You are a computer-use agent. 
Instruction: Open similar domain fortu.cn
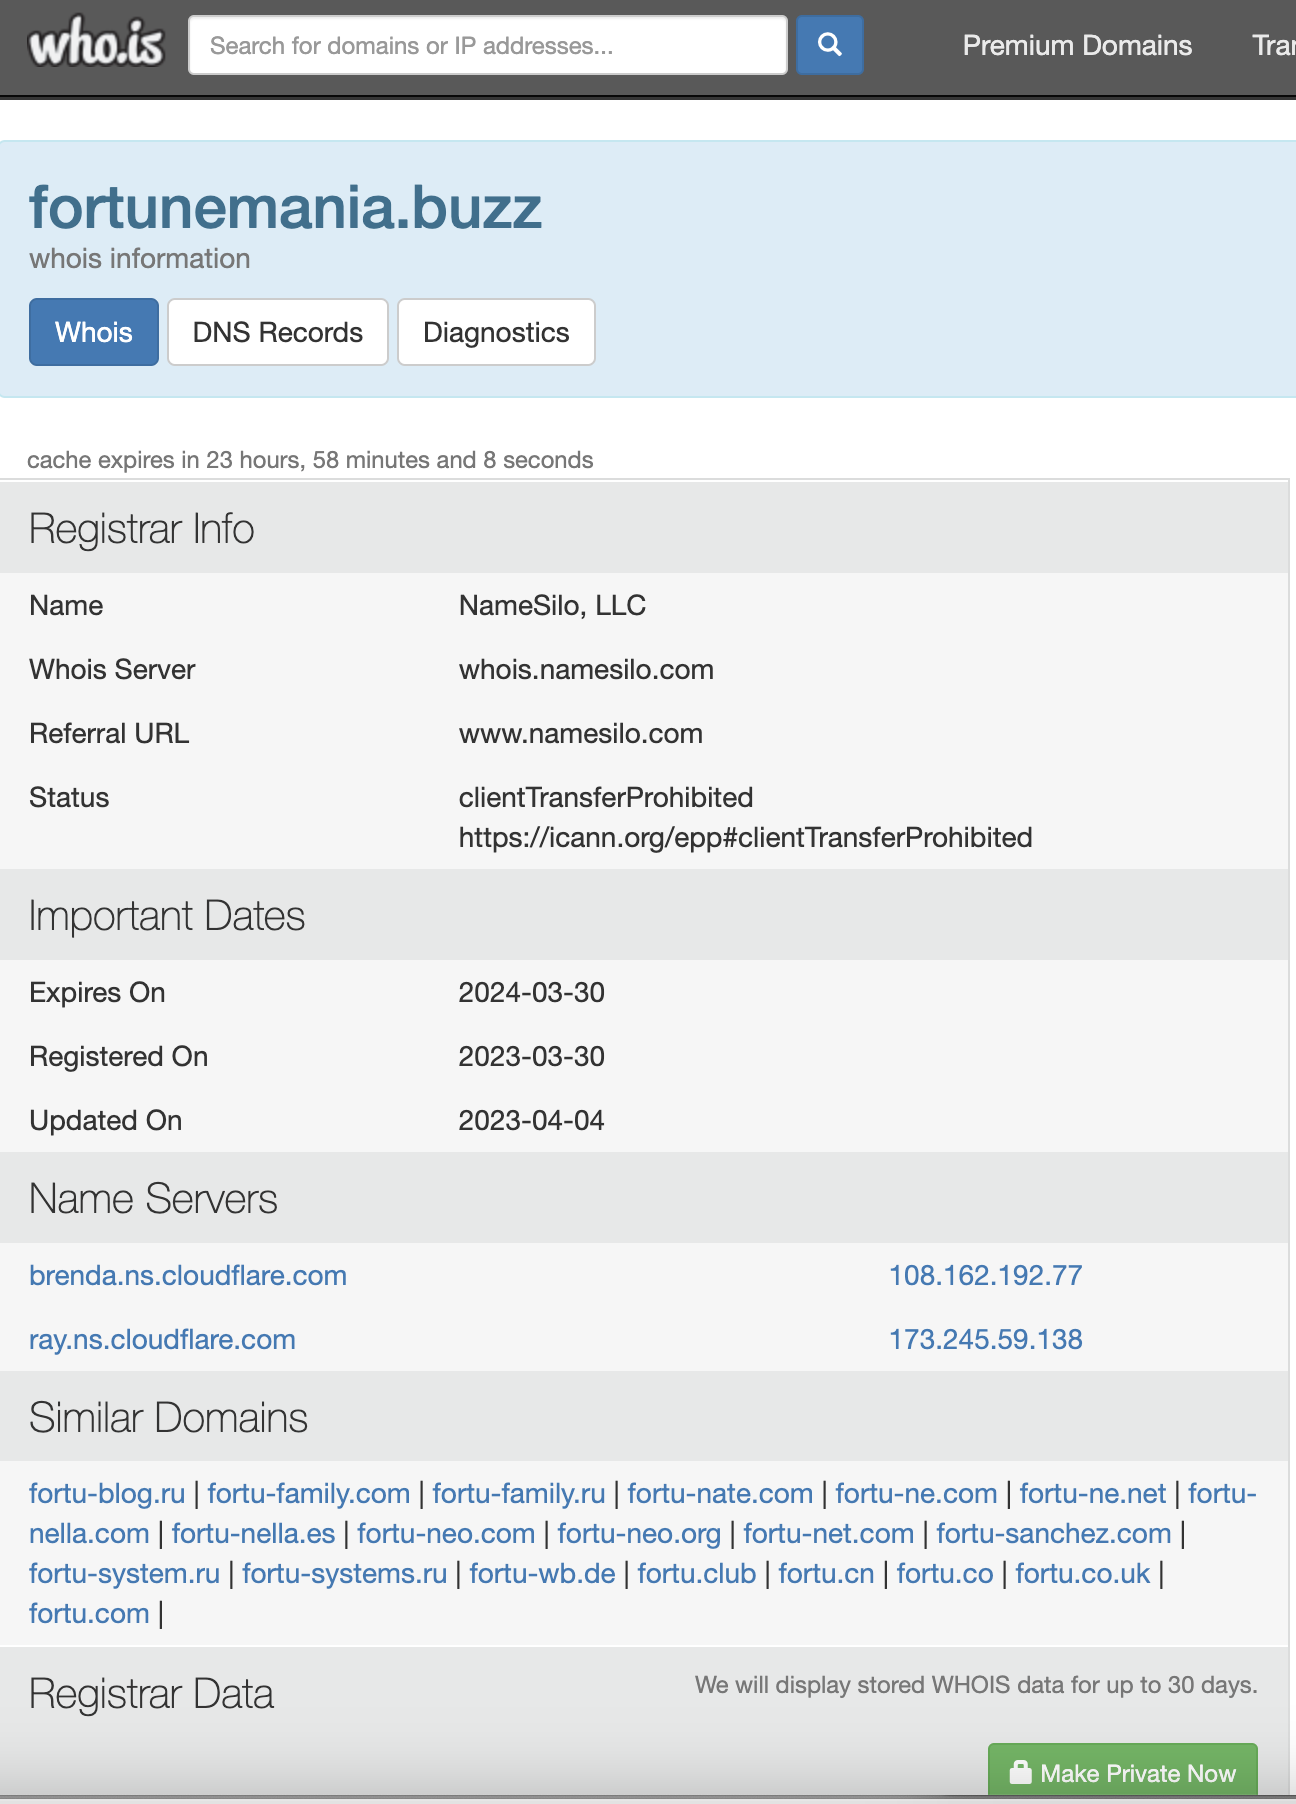click(826, 1574)
